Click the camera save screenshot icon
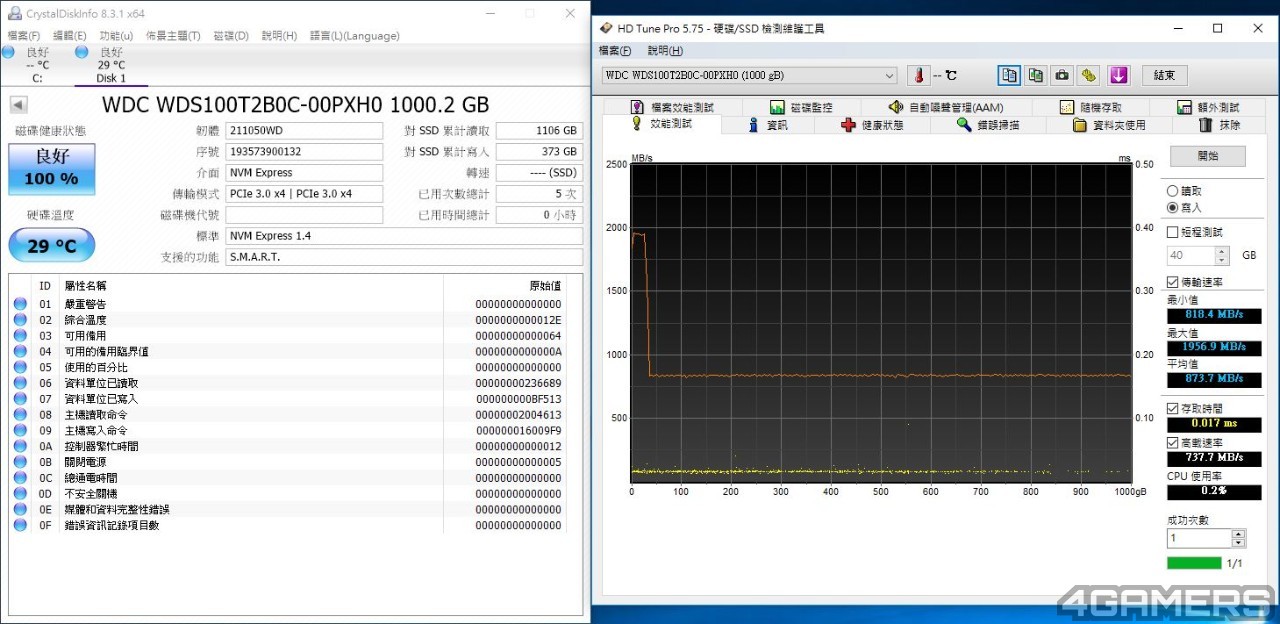The height and width of the screenshot is (624, 1280). coord(1062,75)
